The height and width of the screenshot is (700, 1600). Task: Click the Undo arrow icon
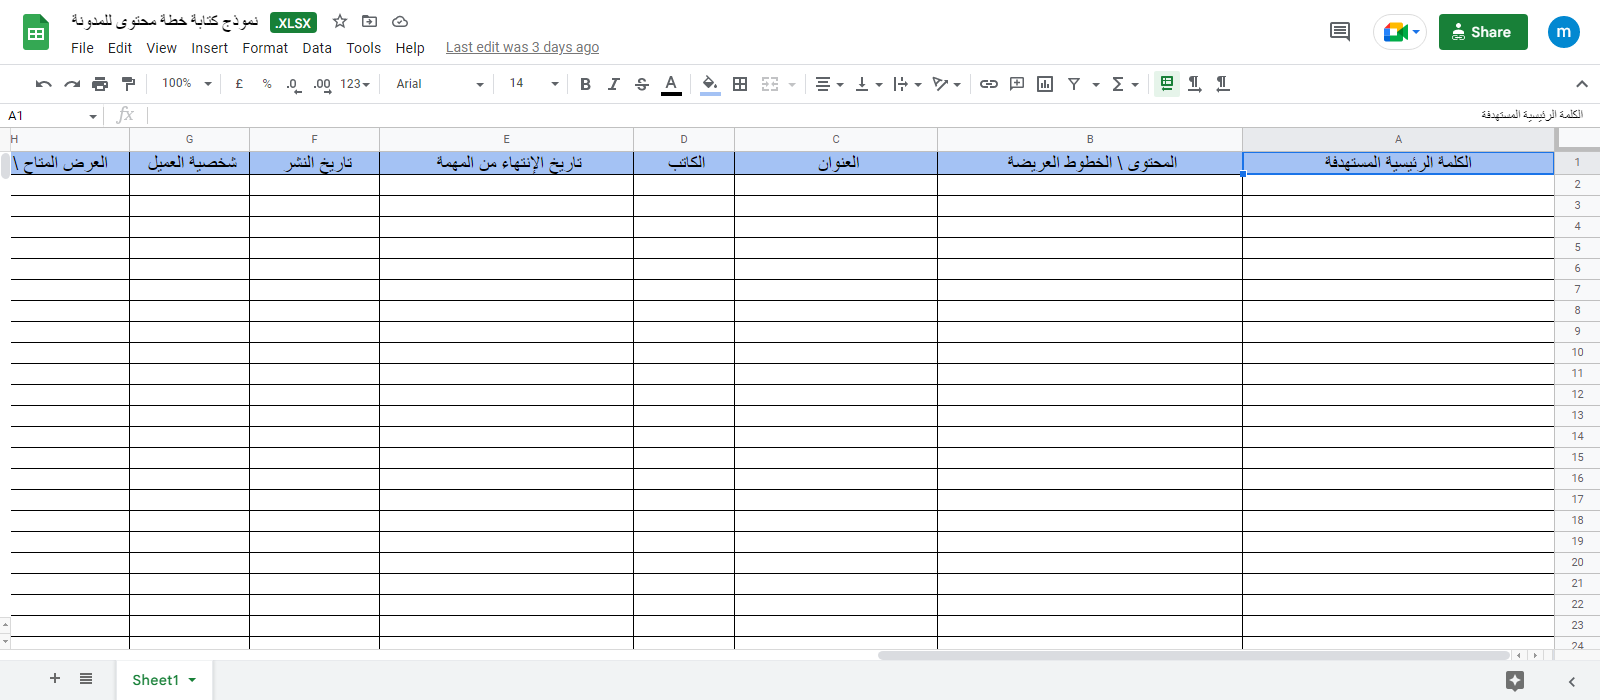43,84
